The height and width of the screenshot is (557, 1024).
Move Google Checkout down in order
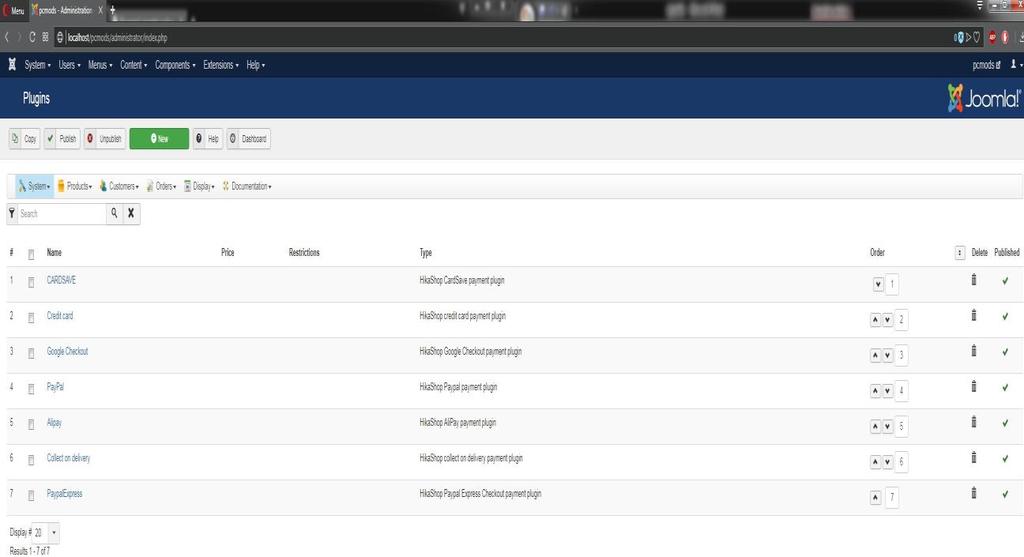(x=888, y=355)
